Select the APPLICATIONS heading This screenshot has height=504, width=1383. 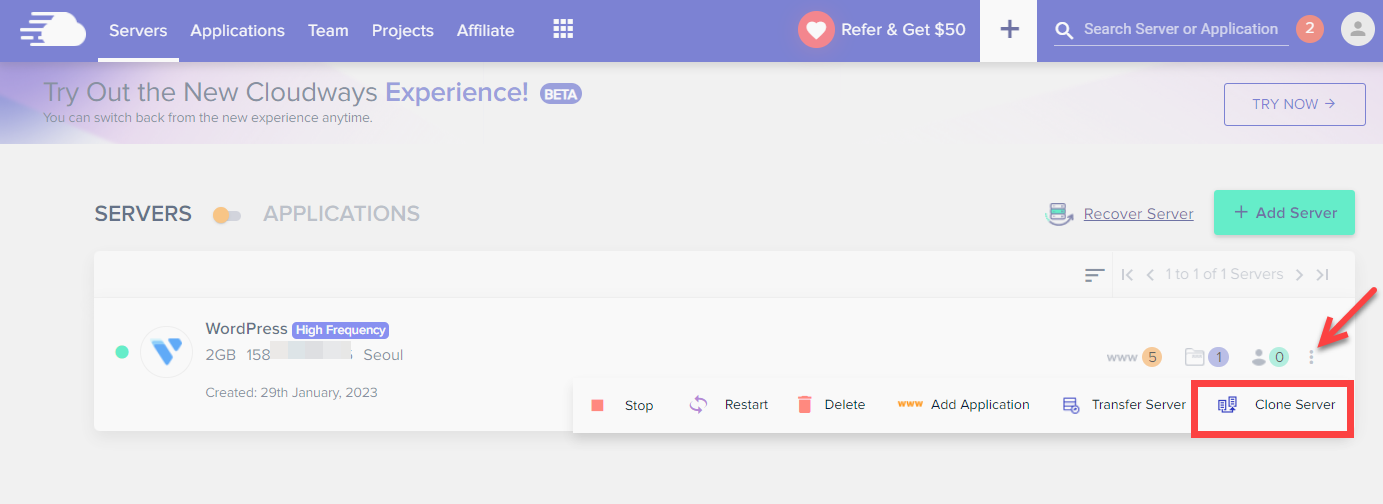(x=341, y=214)
